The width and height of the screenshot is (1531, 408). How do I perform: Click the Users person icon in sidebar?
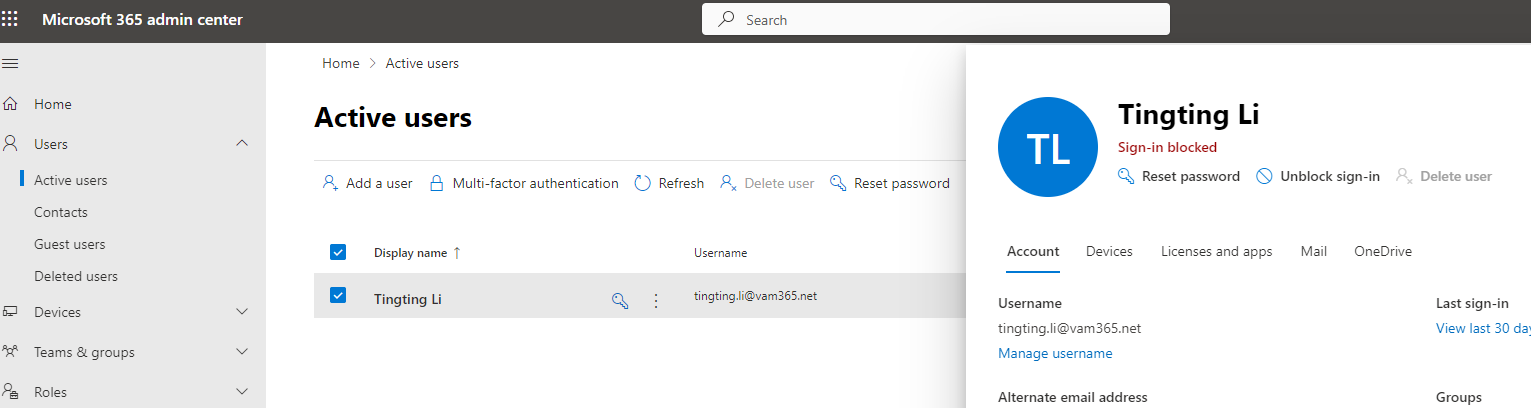[11, 144]
